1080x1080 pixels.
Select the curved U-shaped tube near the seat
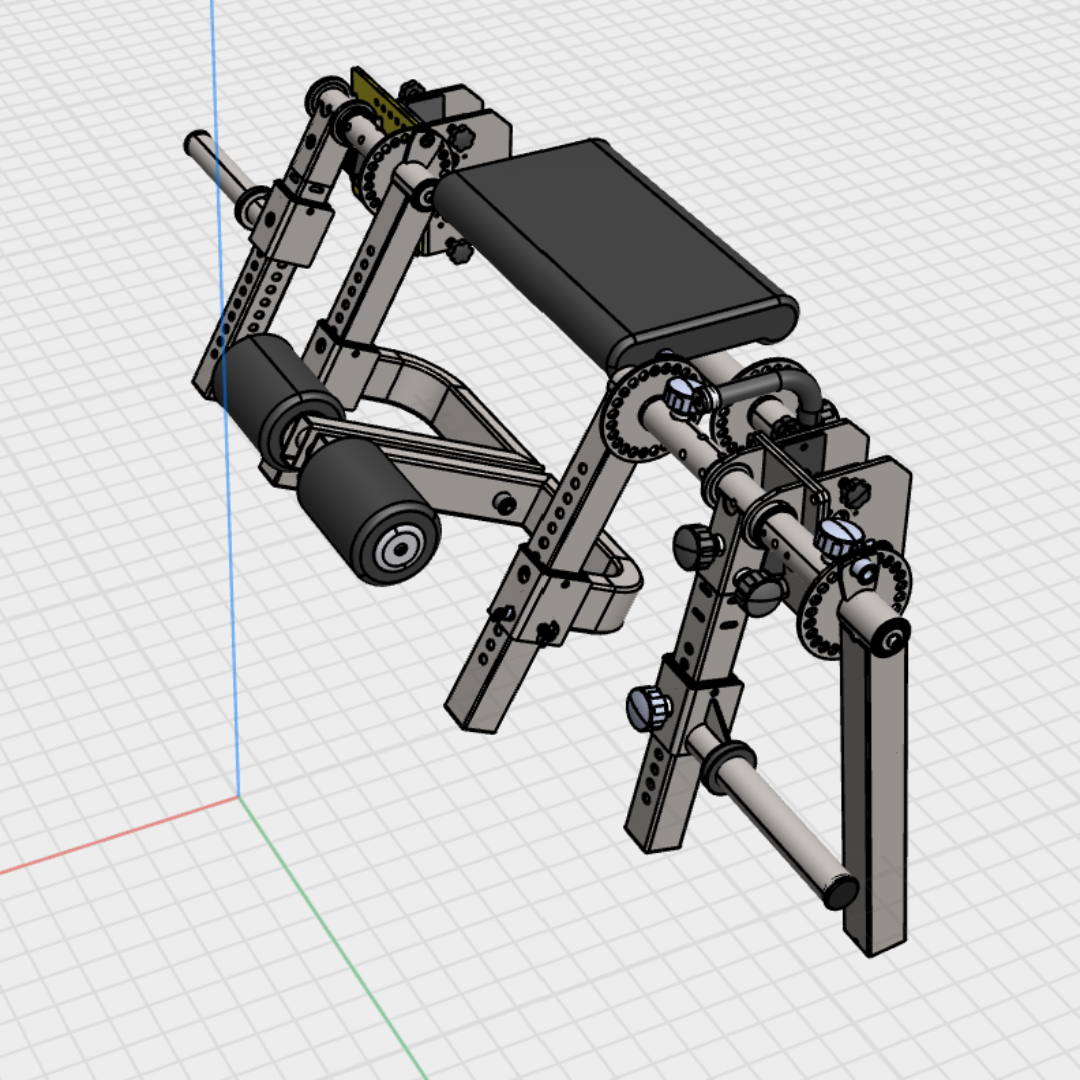click(x=773, y=391)
